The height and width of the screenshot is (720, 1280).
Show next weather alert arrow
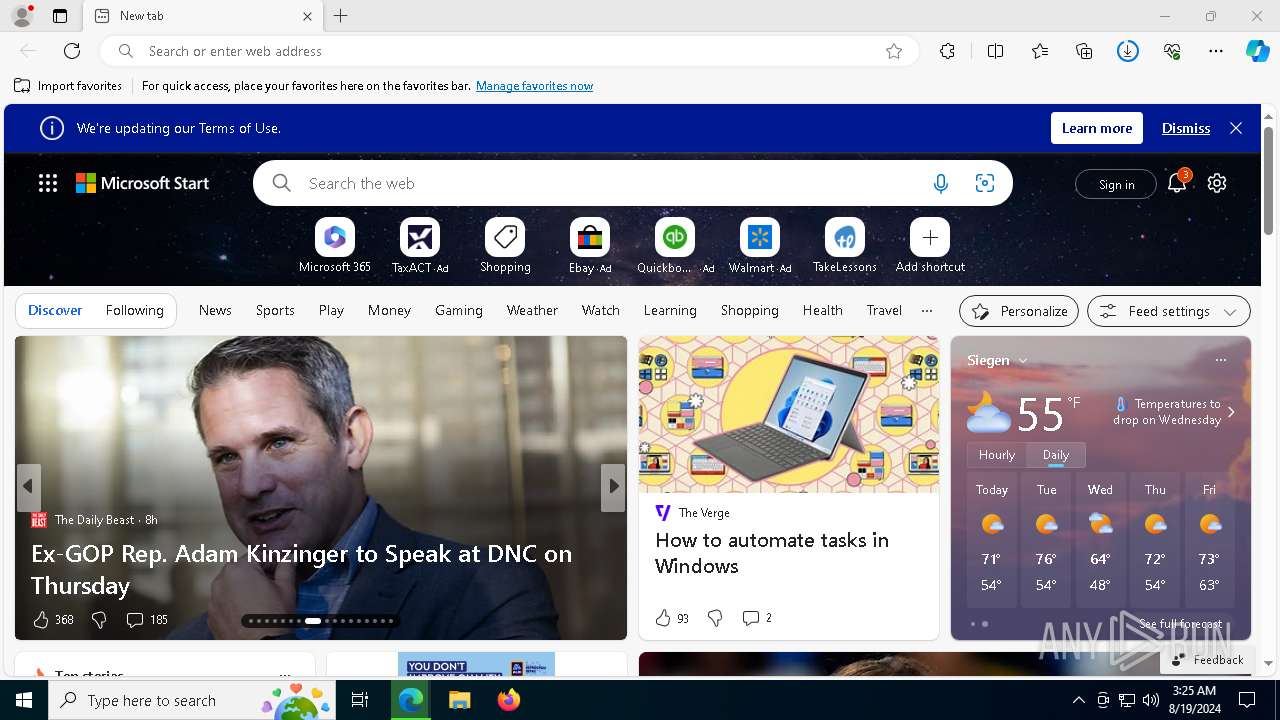(x=1231, y=412)
